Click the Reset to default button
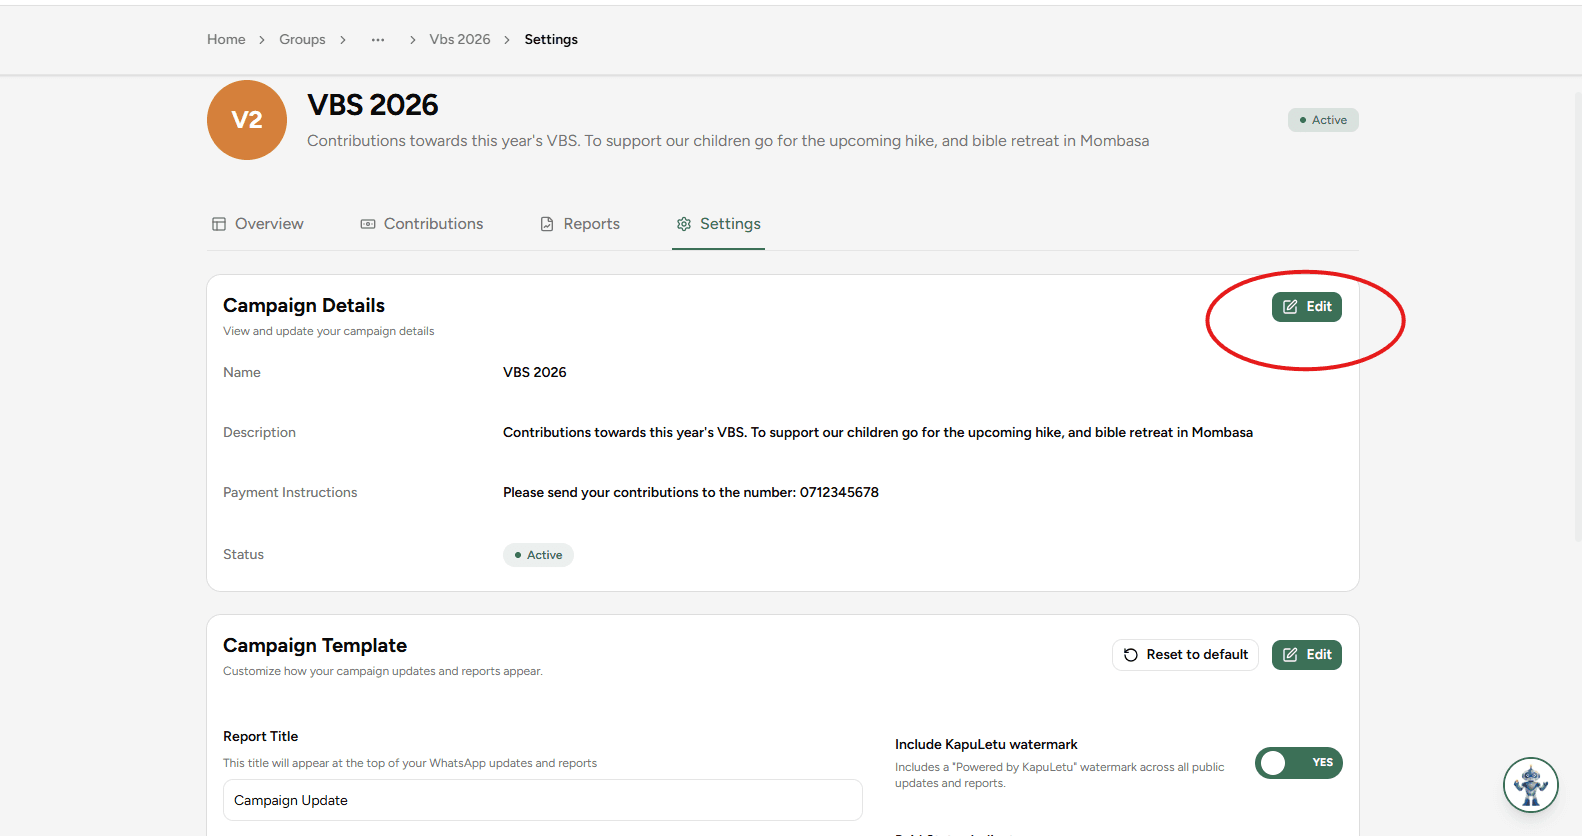The width and height of the screenshot is (1582, 836). tap(1185, 655)
